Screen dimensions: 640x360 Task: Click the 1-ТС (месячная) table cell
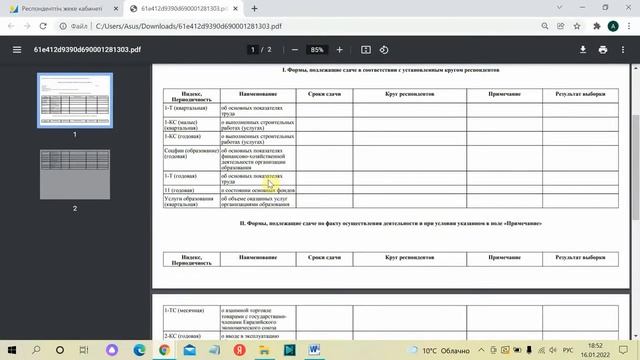coord(191,318)
